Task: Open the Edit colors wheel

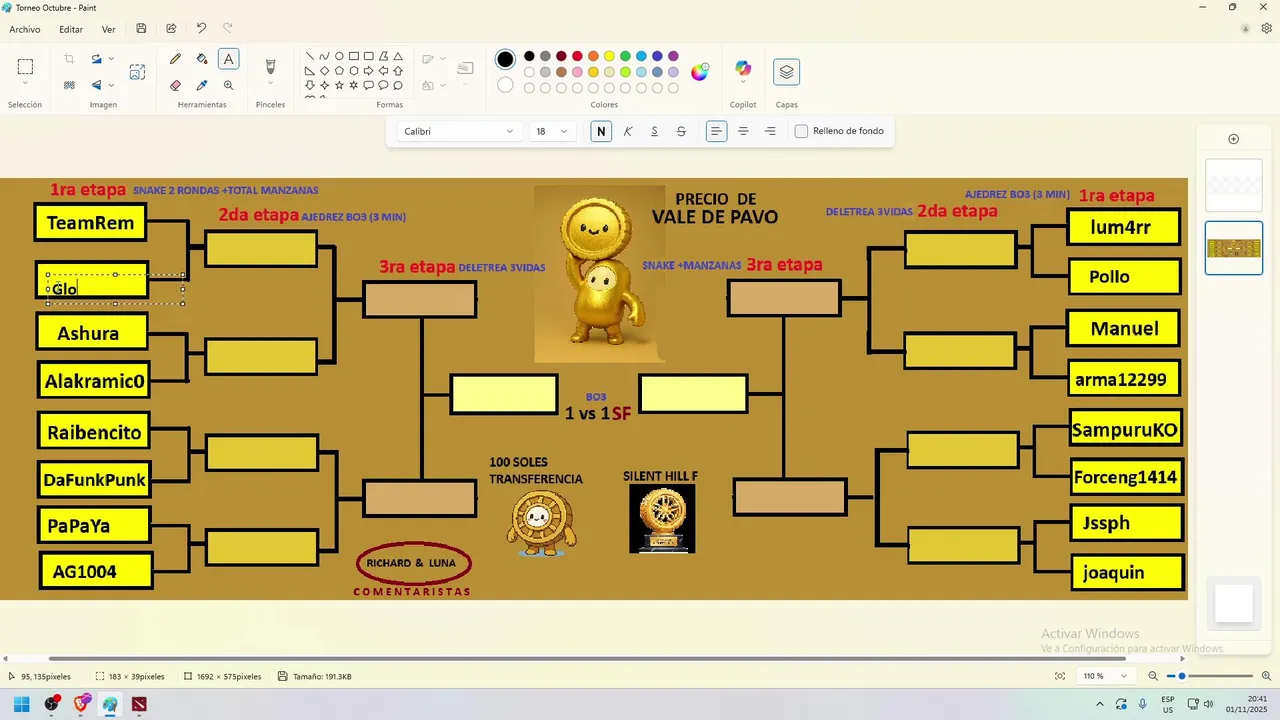Action: pos(700,71)
